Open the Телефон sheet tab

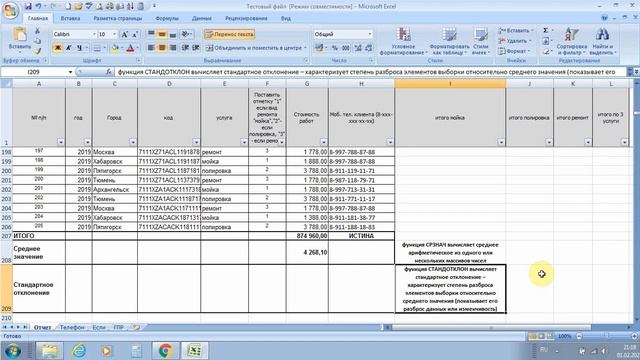pos(72,327)
